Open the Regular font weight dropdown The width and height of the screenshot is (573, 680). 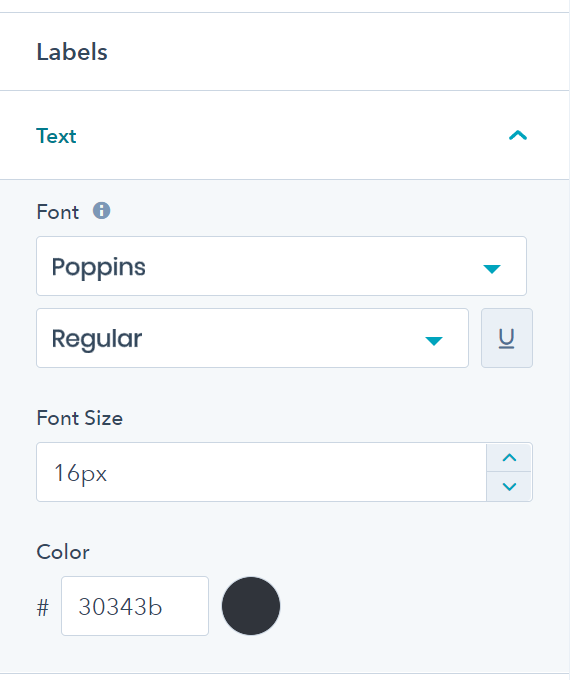coord(252,338)
